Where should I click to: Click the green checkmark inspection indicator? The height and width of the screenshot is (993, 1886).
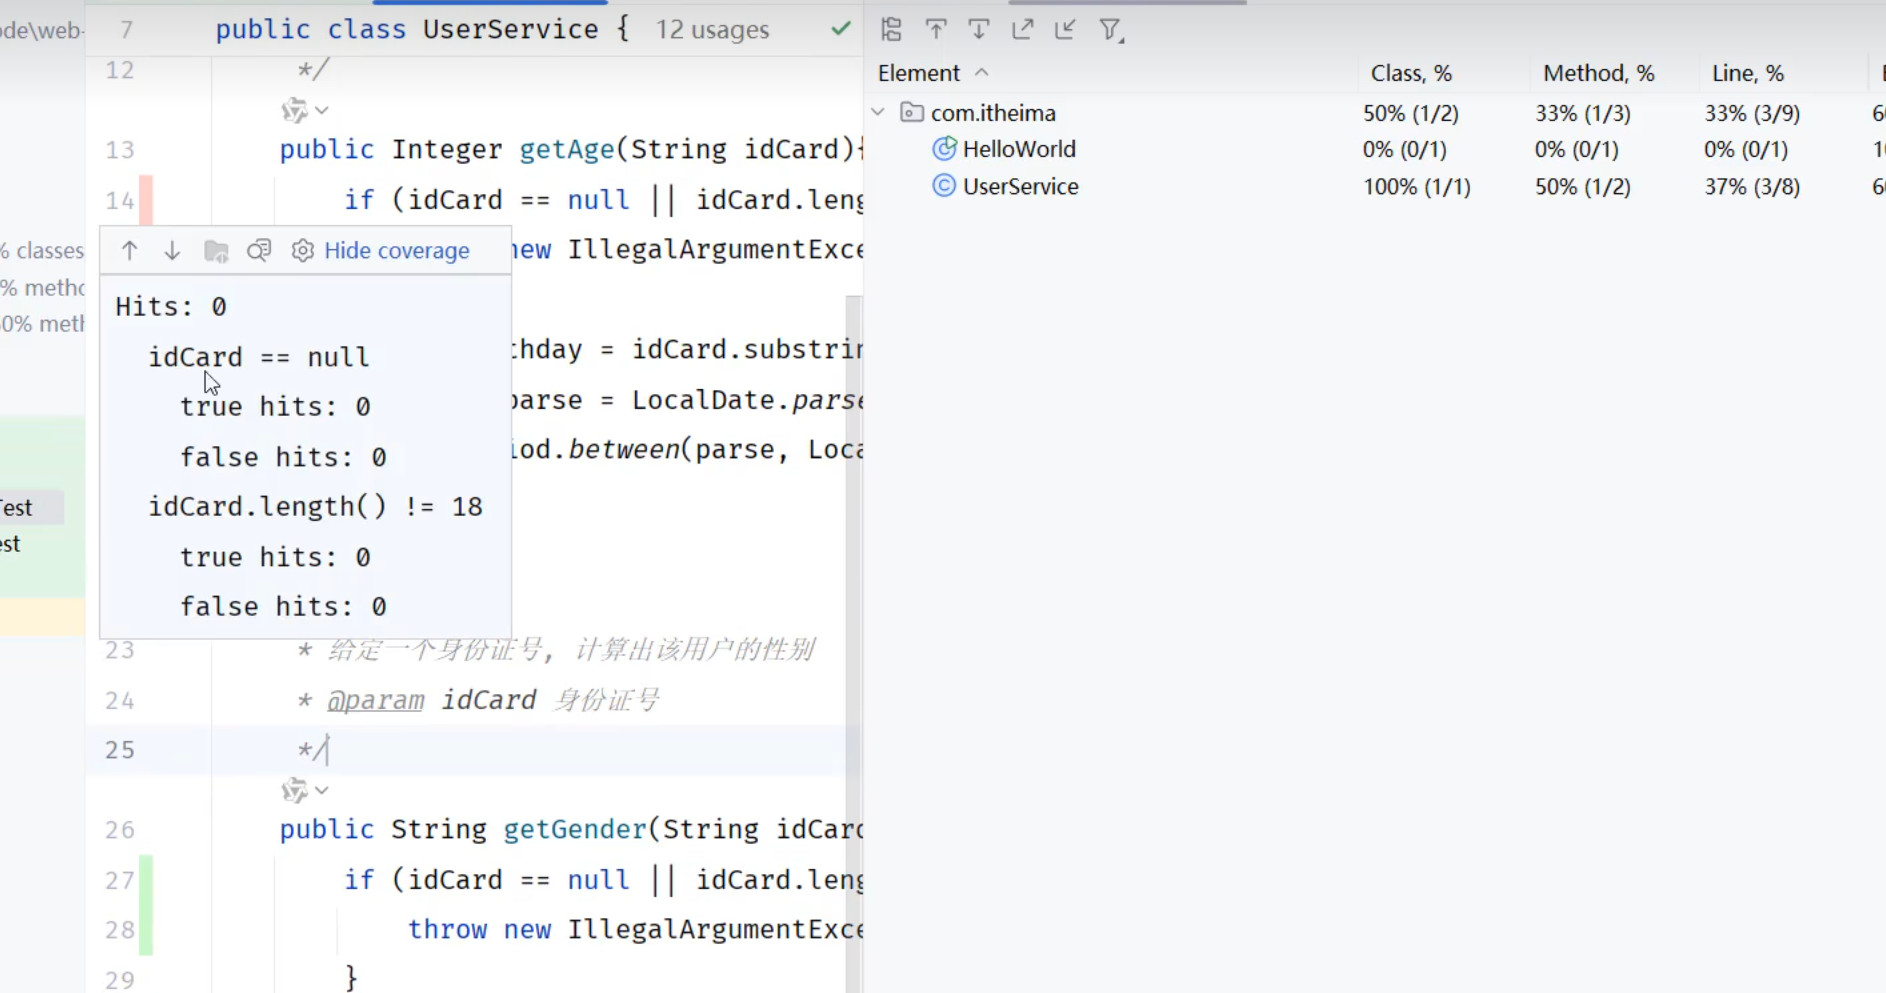coord(841,29)
